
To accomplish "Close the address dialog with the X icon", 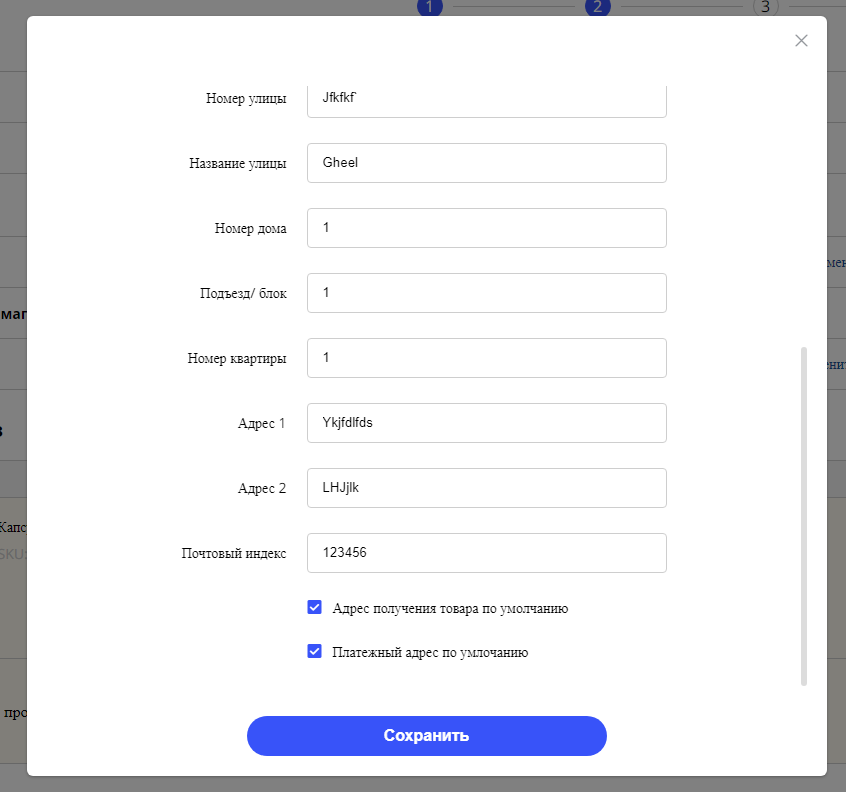I will (801, 41).
